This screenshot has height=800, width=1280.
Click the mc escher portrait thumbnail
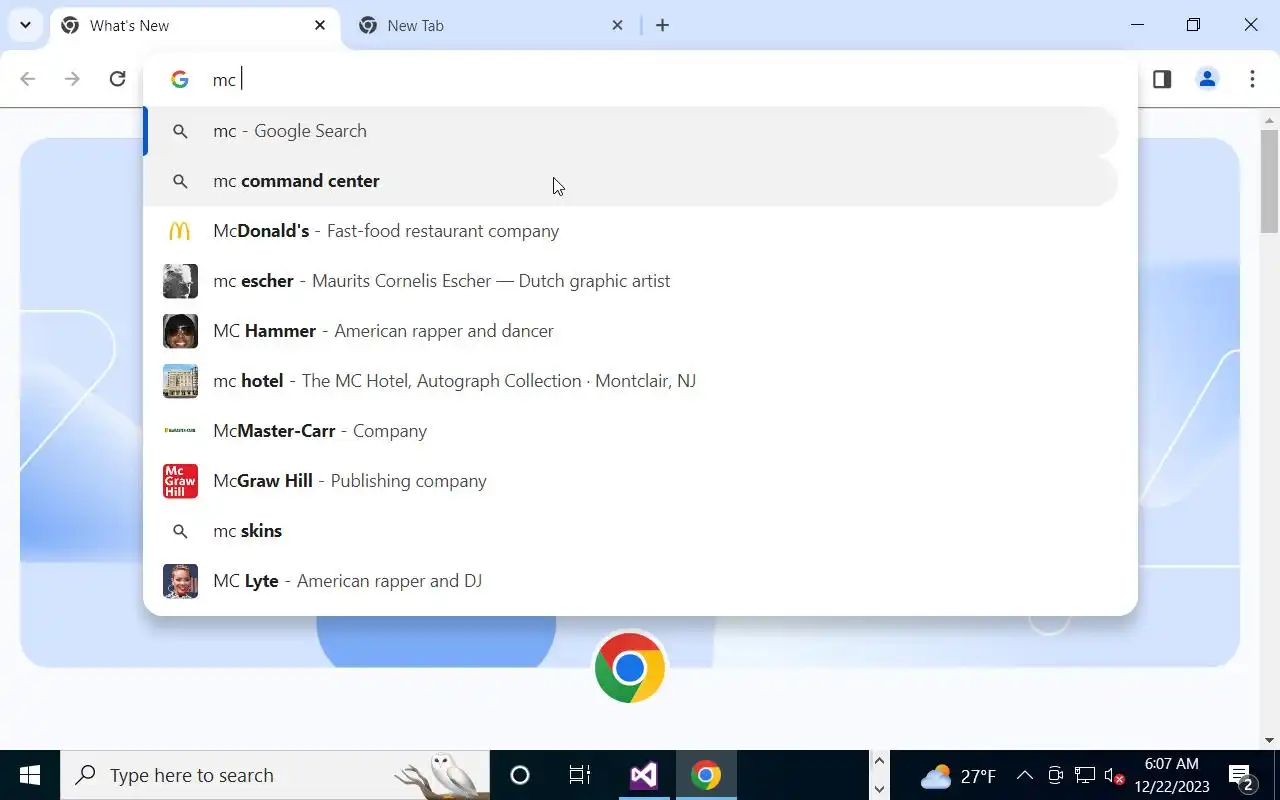pos(180,281)
